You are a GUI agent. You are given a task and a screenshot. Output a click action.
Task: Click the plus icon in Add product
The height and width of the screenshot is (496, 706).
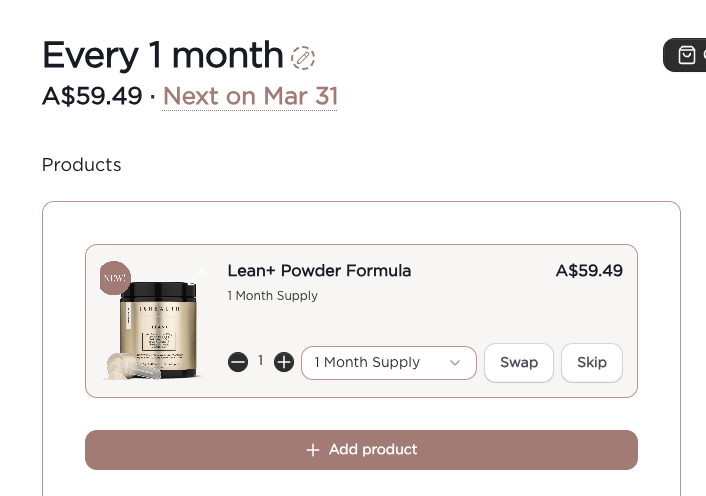point(313,450)
